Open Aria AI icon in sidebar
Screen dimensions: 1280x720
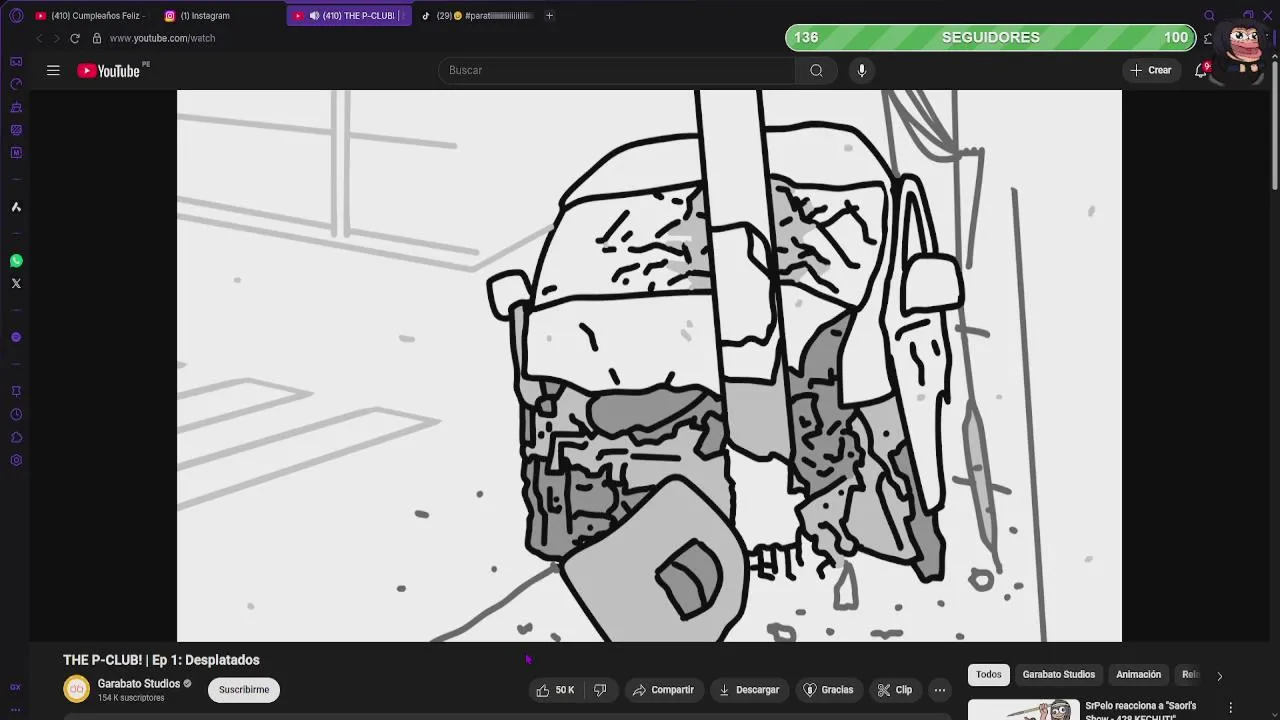[16, 207]
